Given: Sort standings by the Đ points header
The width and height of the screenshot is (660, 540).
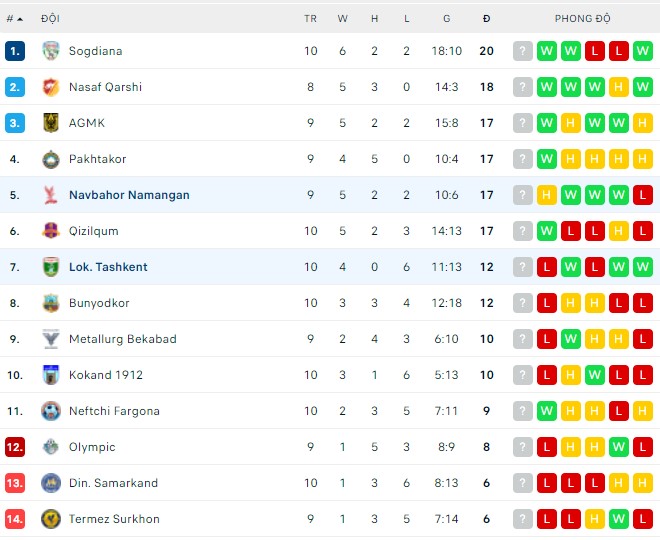Looking at the screenshot, I should click(486, 18).
